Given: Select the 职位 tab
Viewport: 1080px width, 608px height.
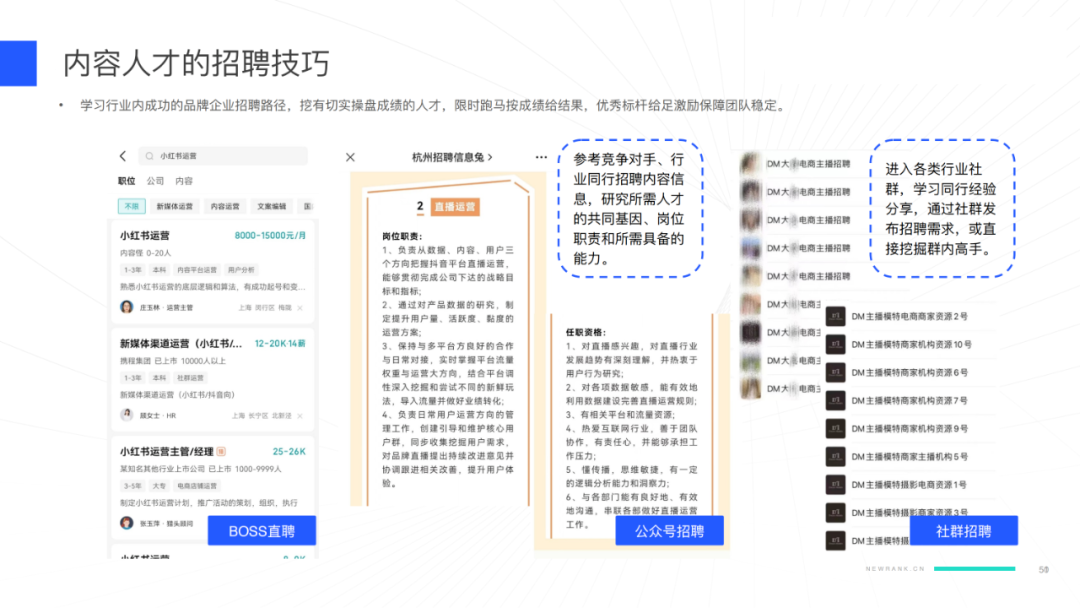Looking at the screenshot, I should tap(127, 181).
